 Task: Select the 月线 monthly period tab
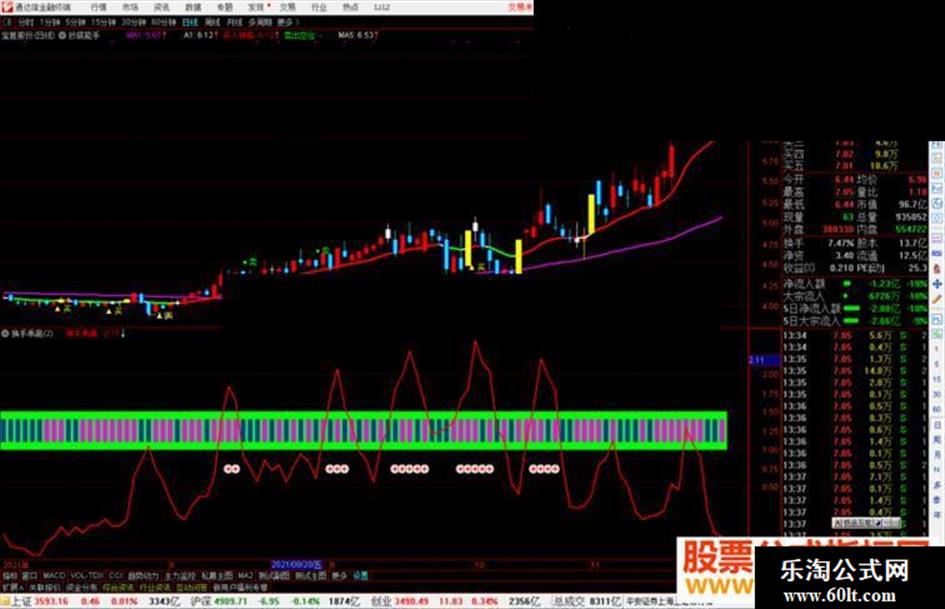tap(234, 22)
